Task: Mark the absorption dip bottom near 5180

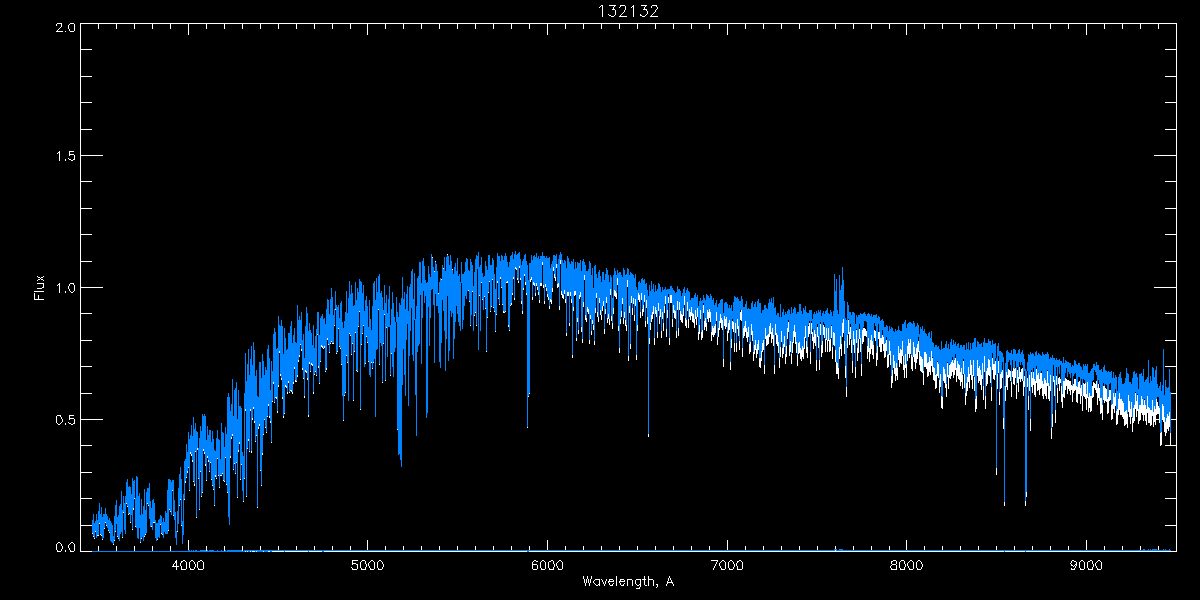Action: point(400,462)
